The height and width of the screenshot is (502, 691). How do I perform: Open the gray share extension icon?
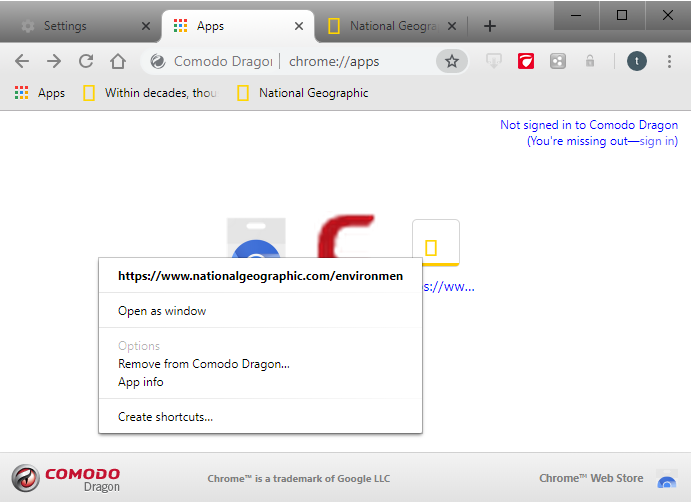(558, 61)
